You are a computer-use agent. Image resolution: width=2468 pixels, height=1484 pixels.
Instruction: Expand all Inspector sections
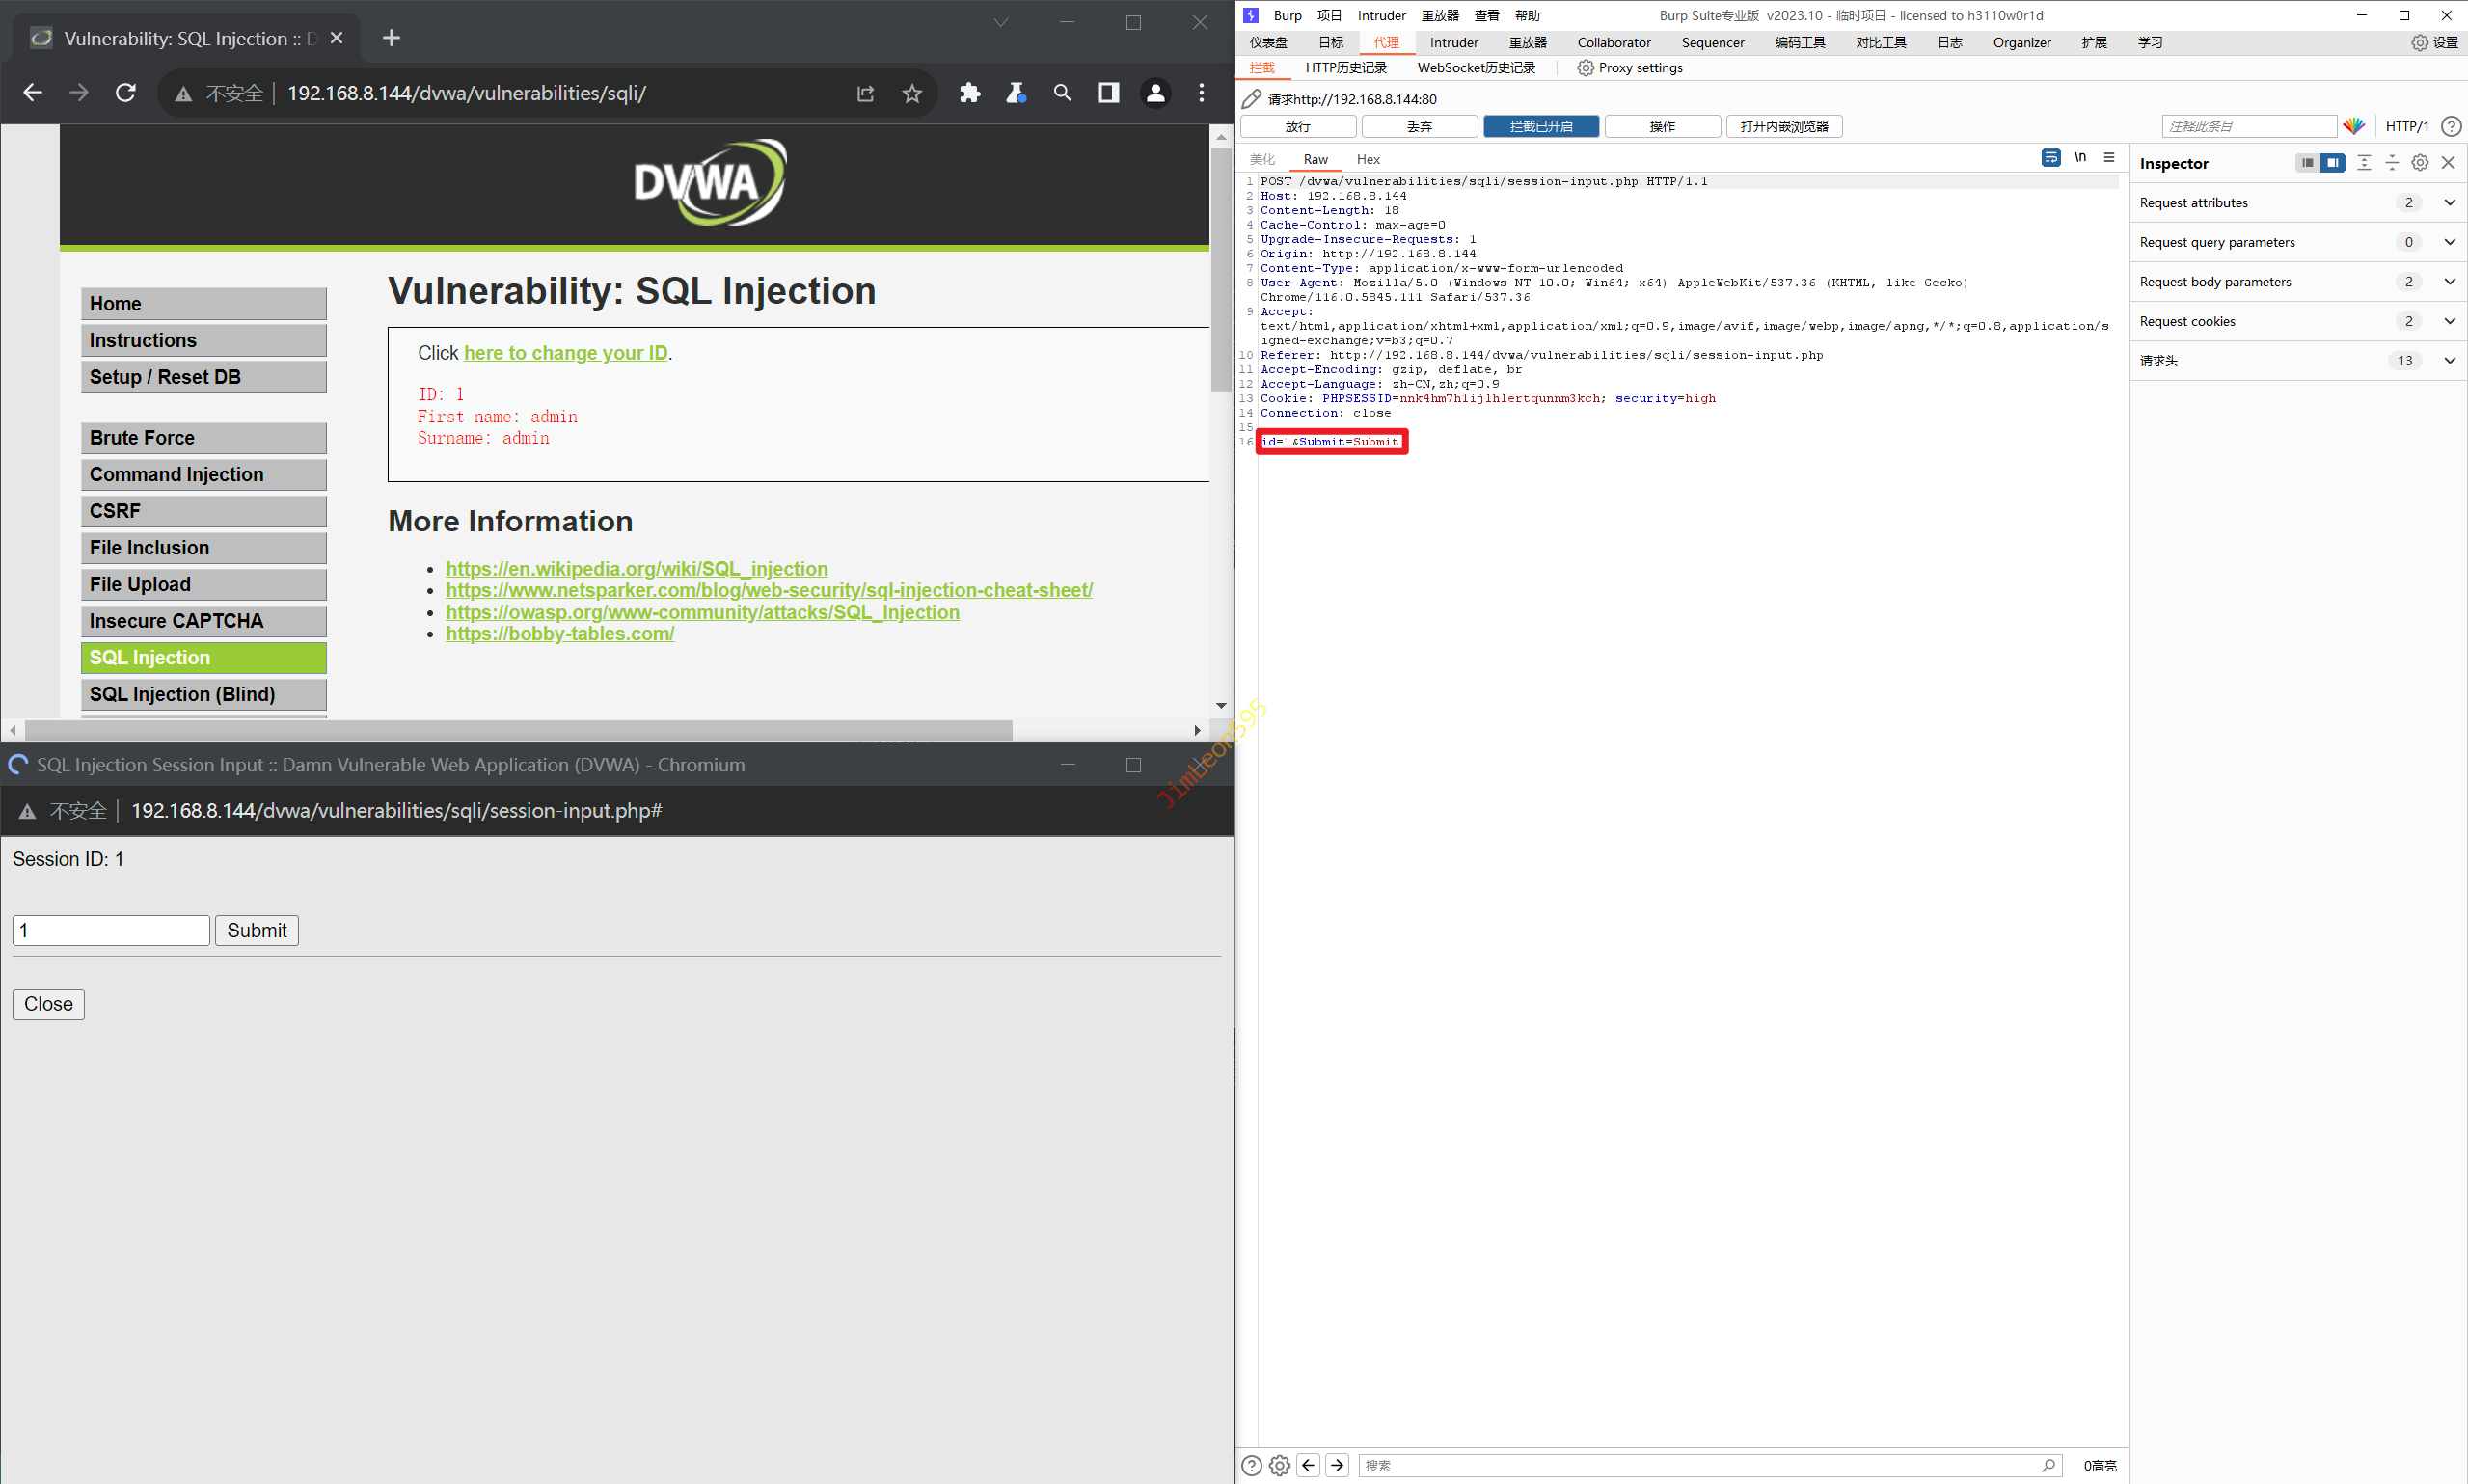pos(2364,163)
